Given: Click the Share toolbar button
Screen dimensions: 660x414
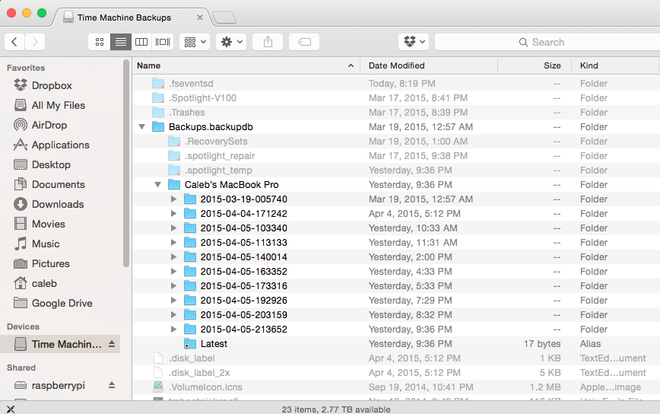Looking at the screenshot, I should (x=268, y=42).
